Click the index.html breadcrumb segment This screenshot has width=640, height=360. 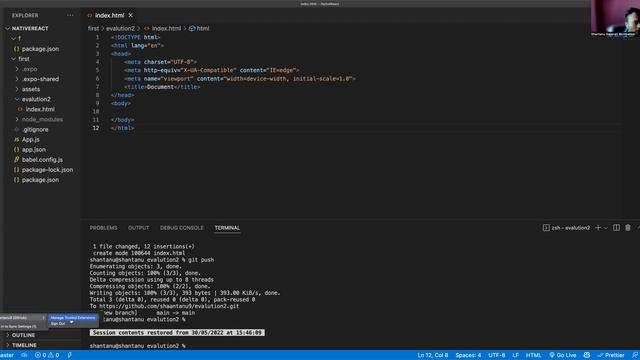click(x=166, y=29)
